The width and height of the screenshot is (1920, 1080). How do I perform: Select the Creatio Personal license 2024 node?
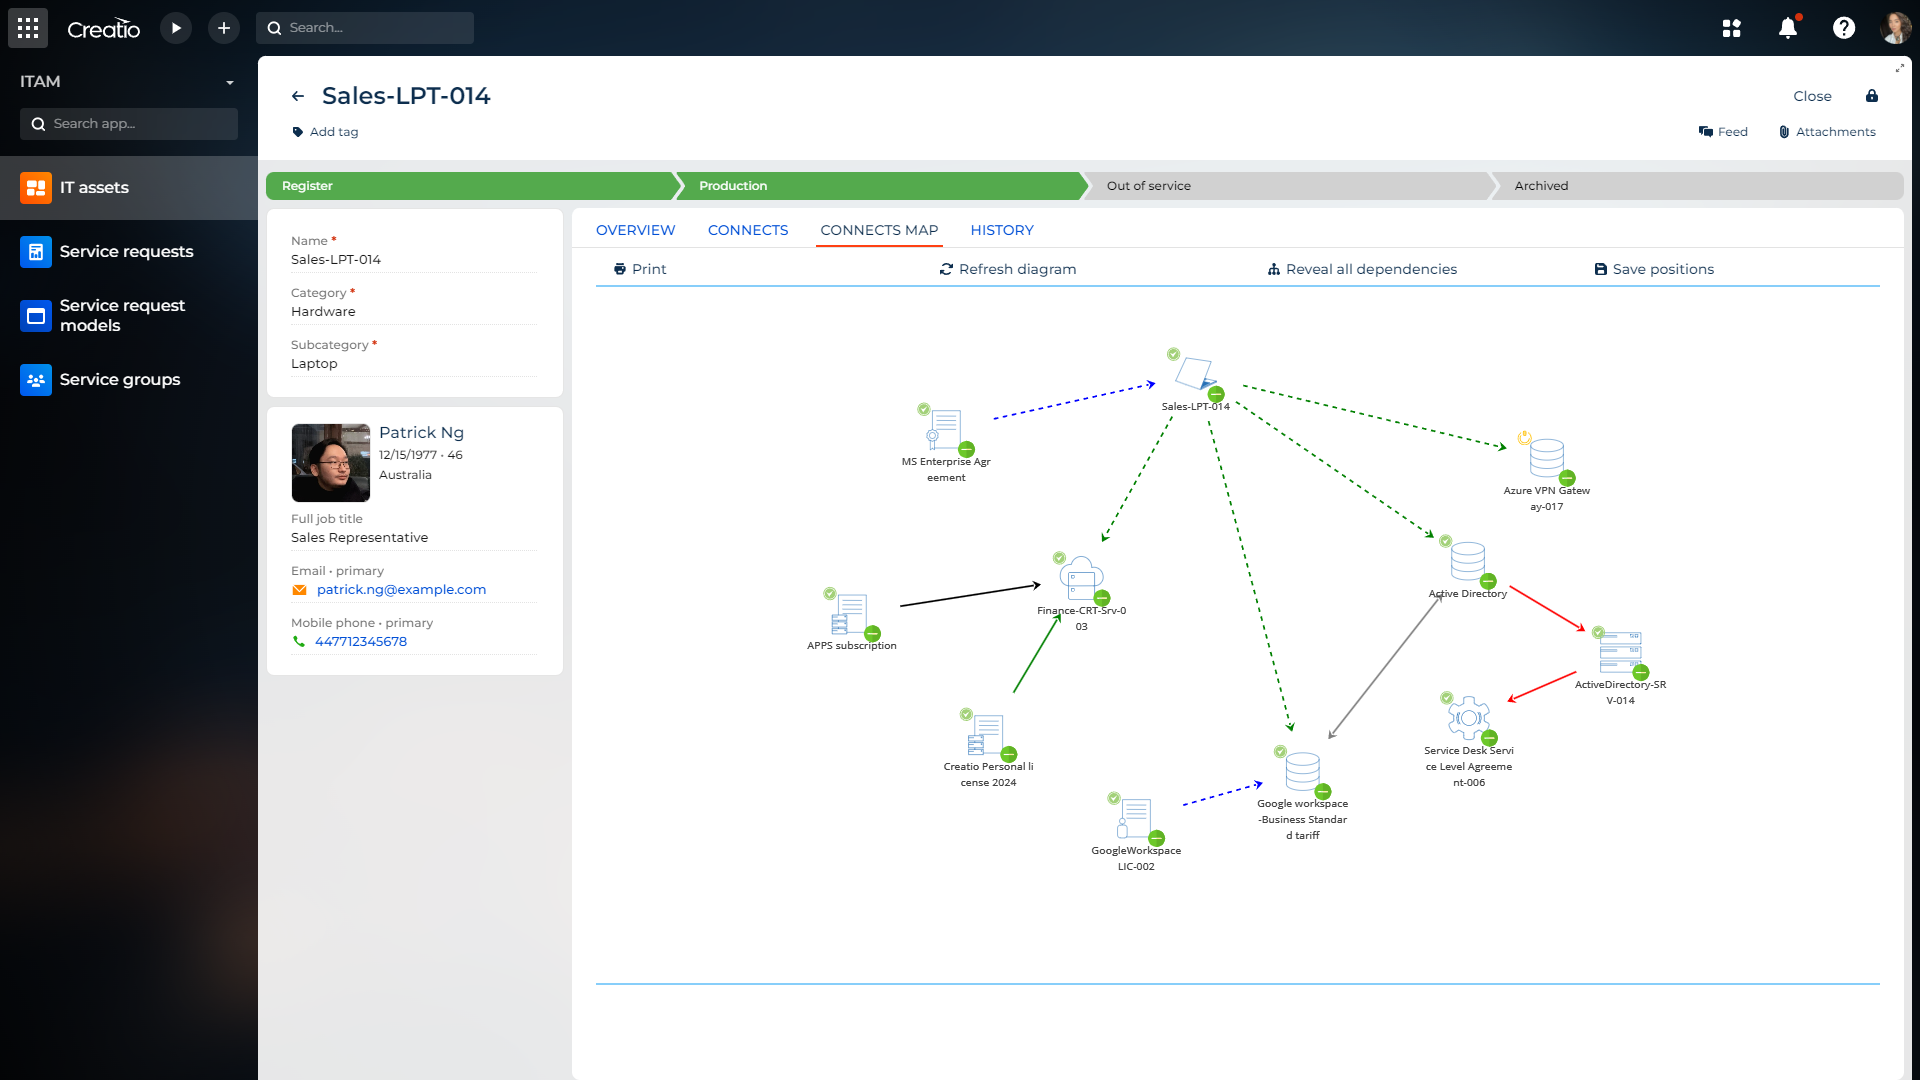pyautogui.click(x=986, y=734)
